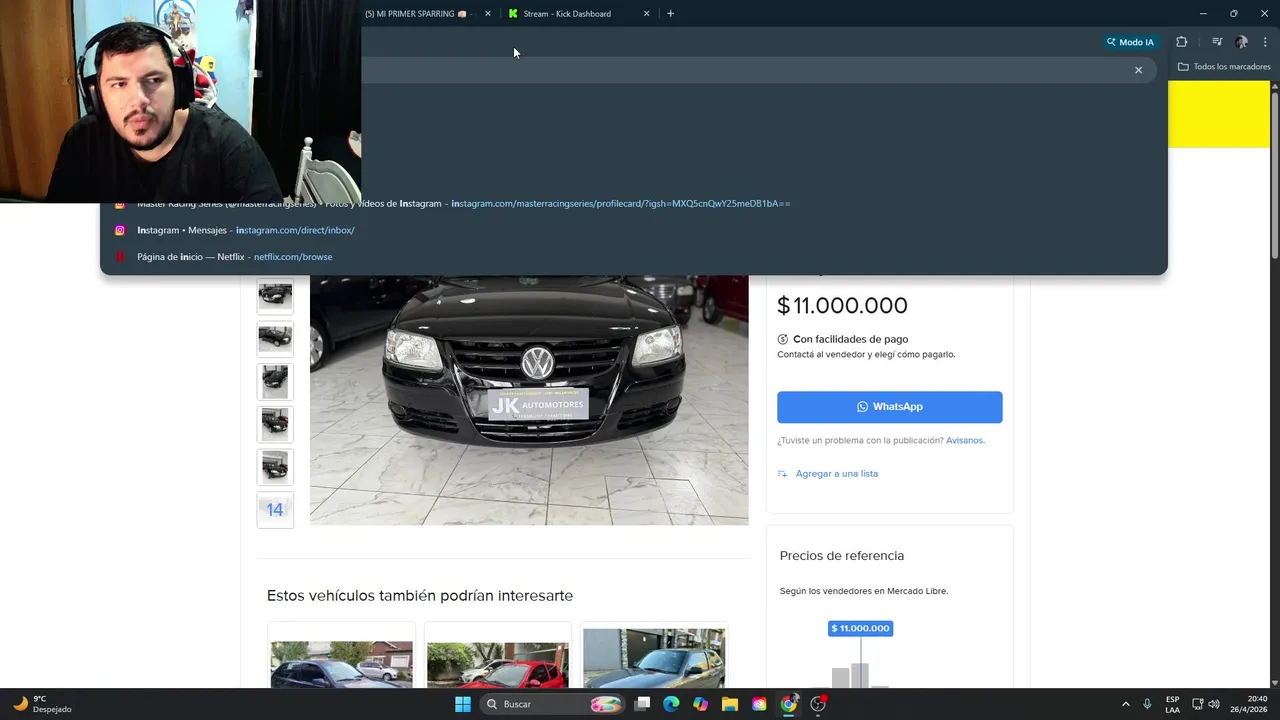Click Con facilidades de pago text

pyautogui.click(x=850, y=339)
